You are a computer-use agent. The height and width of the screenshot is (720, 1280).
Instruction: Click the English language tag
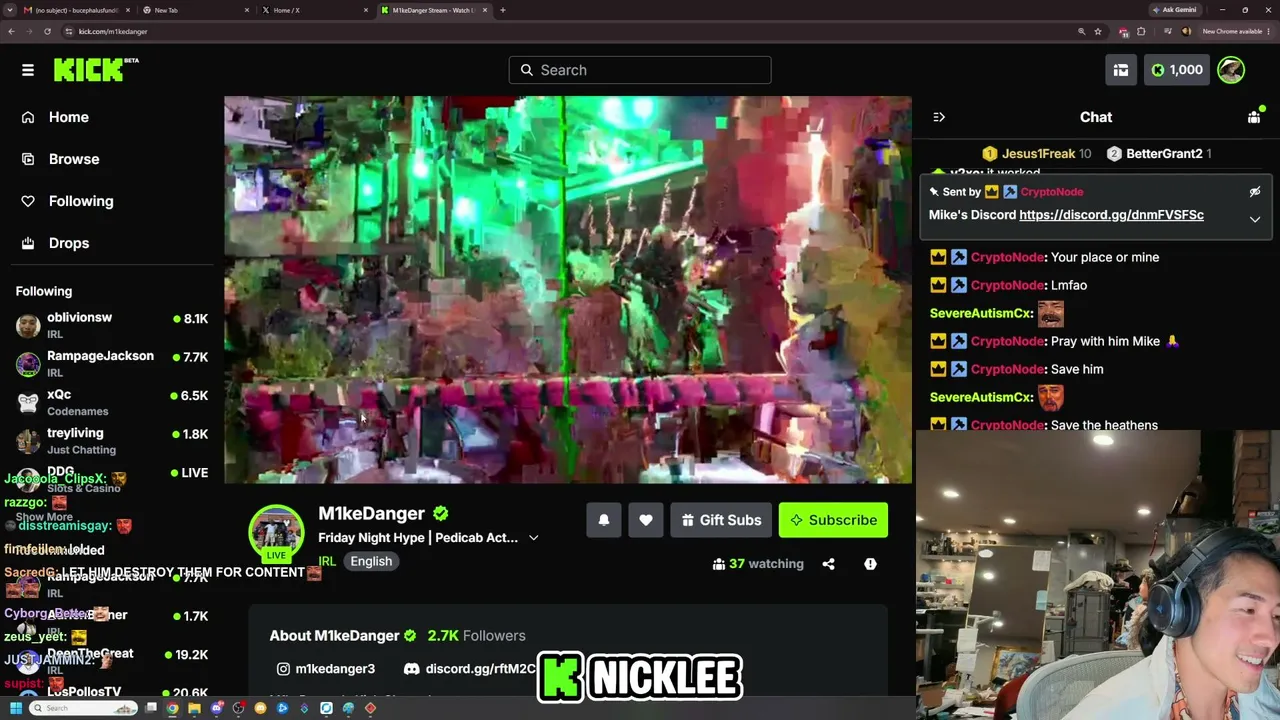point(371,562)
